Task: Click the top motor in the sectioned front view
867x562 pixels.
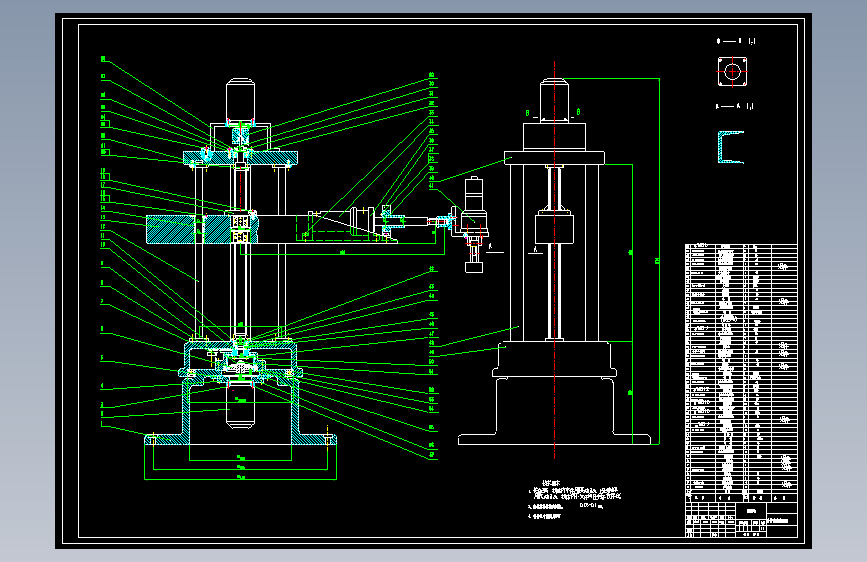Action: click(241, 101)
